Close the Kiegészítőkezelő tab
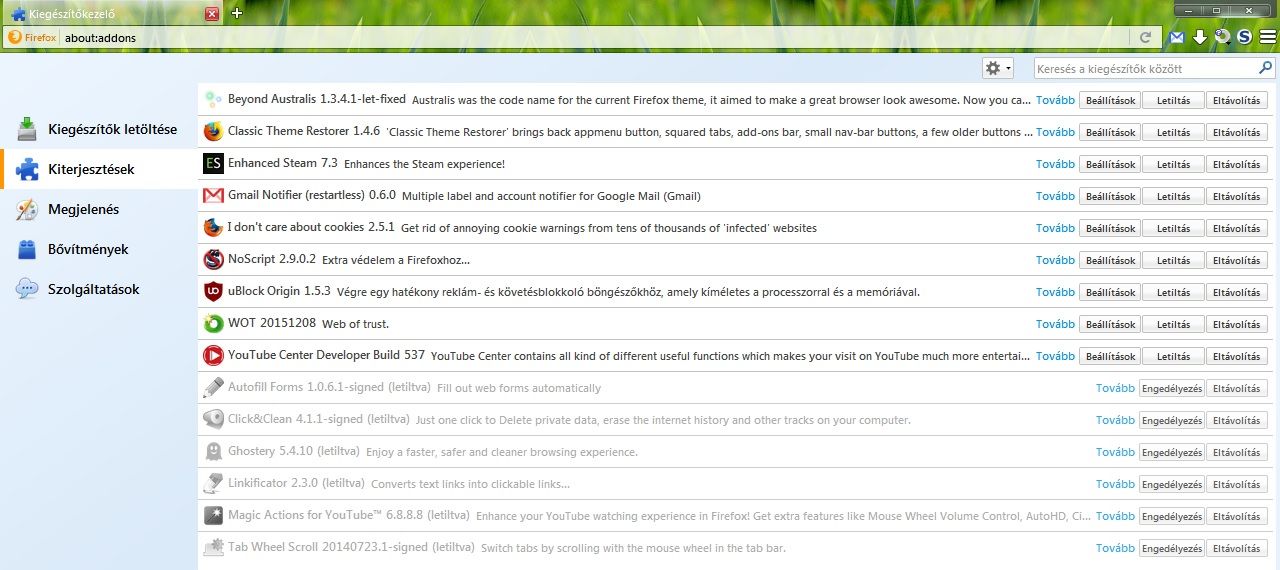 [212, 14]
